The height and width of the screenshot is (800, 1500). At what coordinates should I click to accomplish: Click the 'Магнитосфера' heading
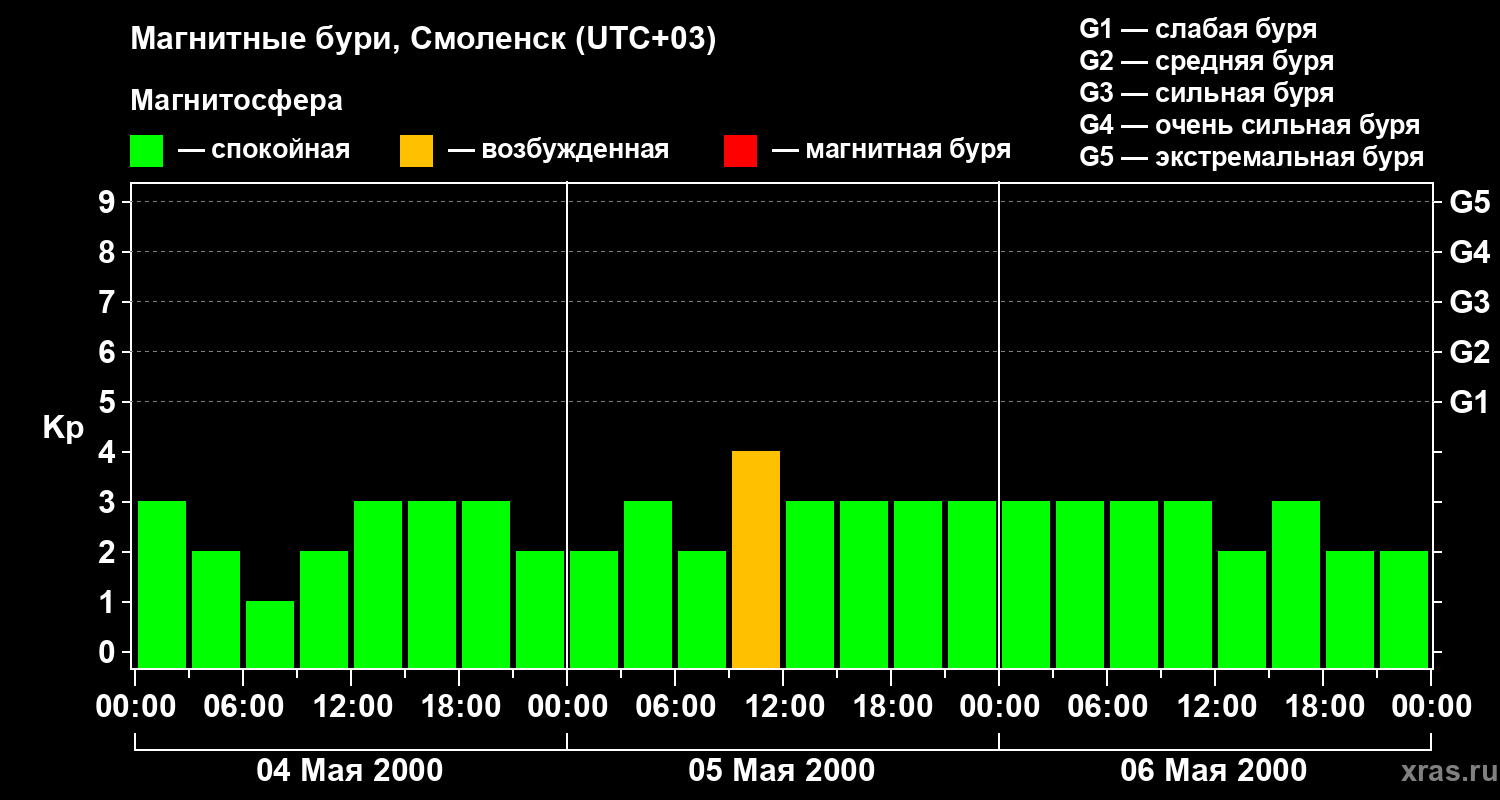click(236, 101)
